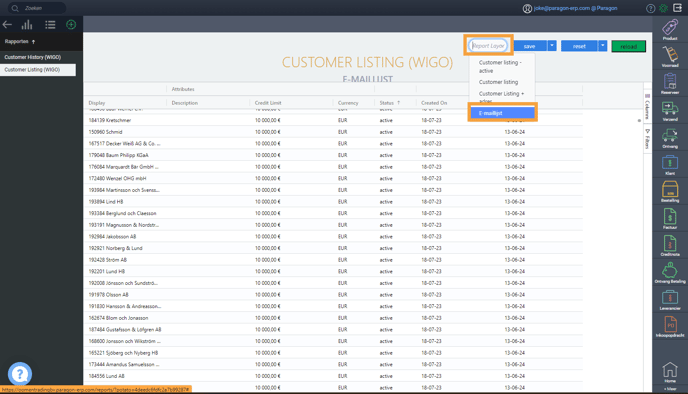The width and height of the screenshot is (688, 394).
Task: Click the '192984 Jakobsson AB' row
Action: [333, 236]
